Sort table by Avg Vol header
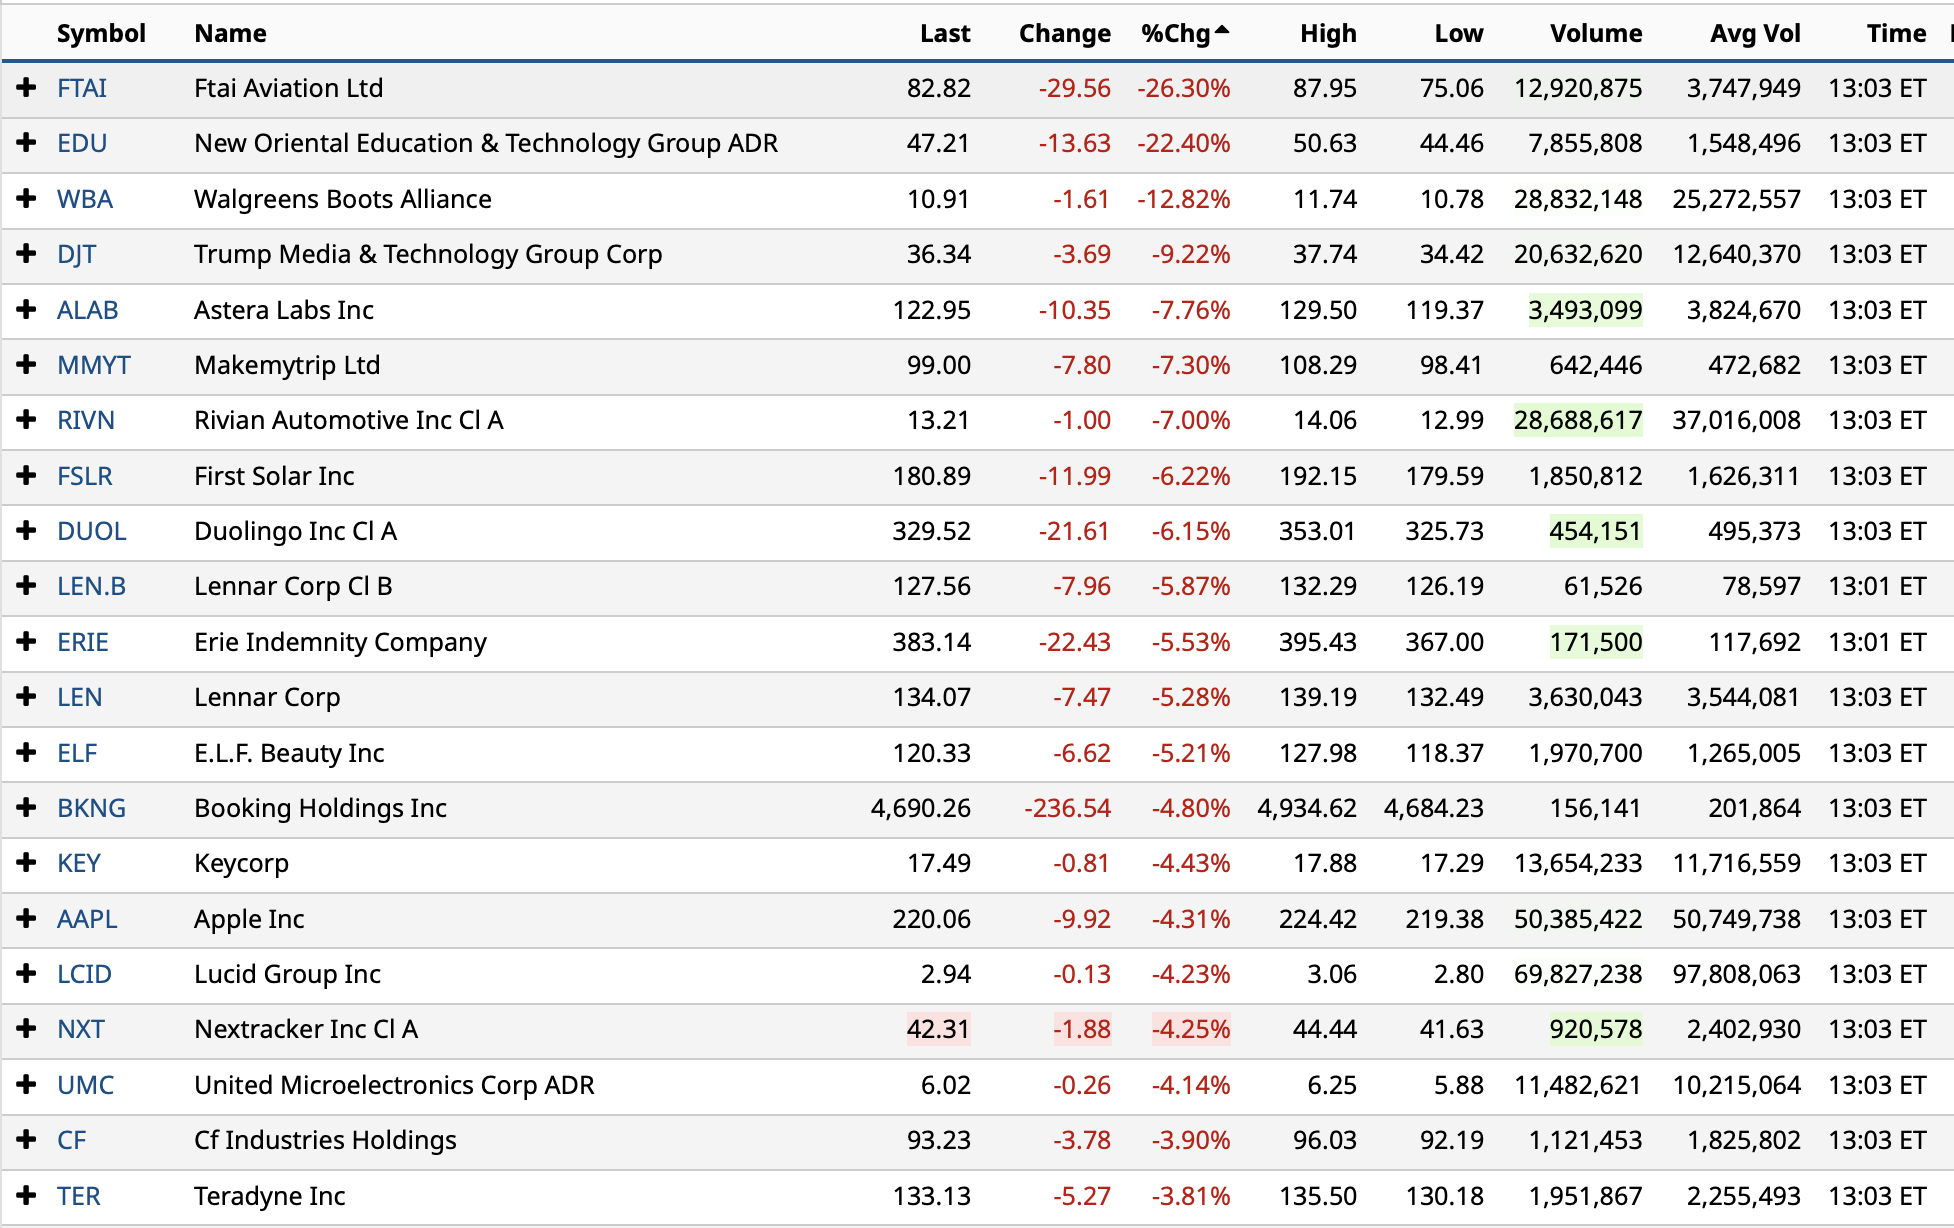 1754,33
